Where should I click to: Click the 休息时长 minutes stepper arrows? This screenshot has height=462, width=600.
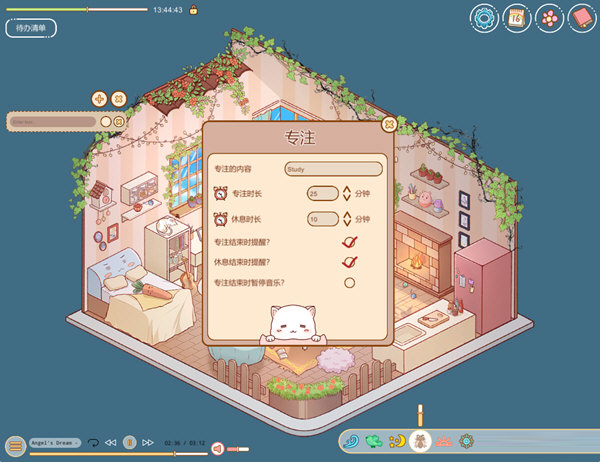point(347,219)
